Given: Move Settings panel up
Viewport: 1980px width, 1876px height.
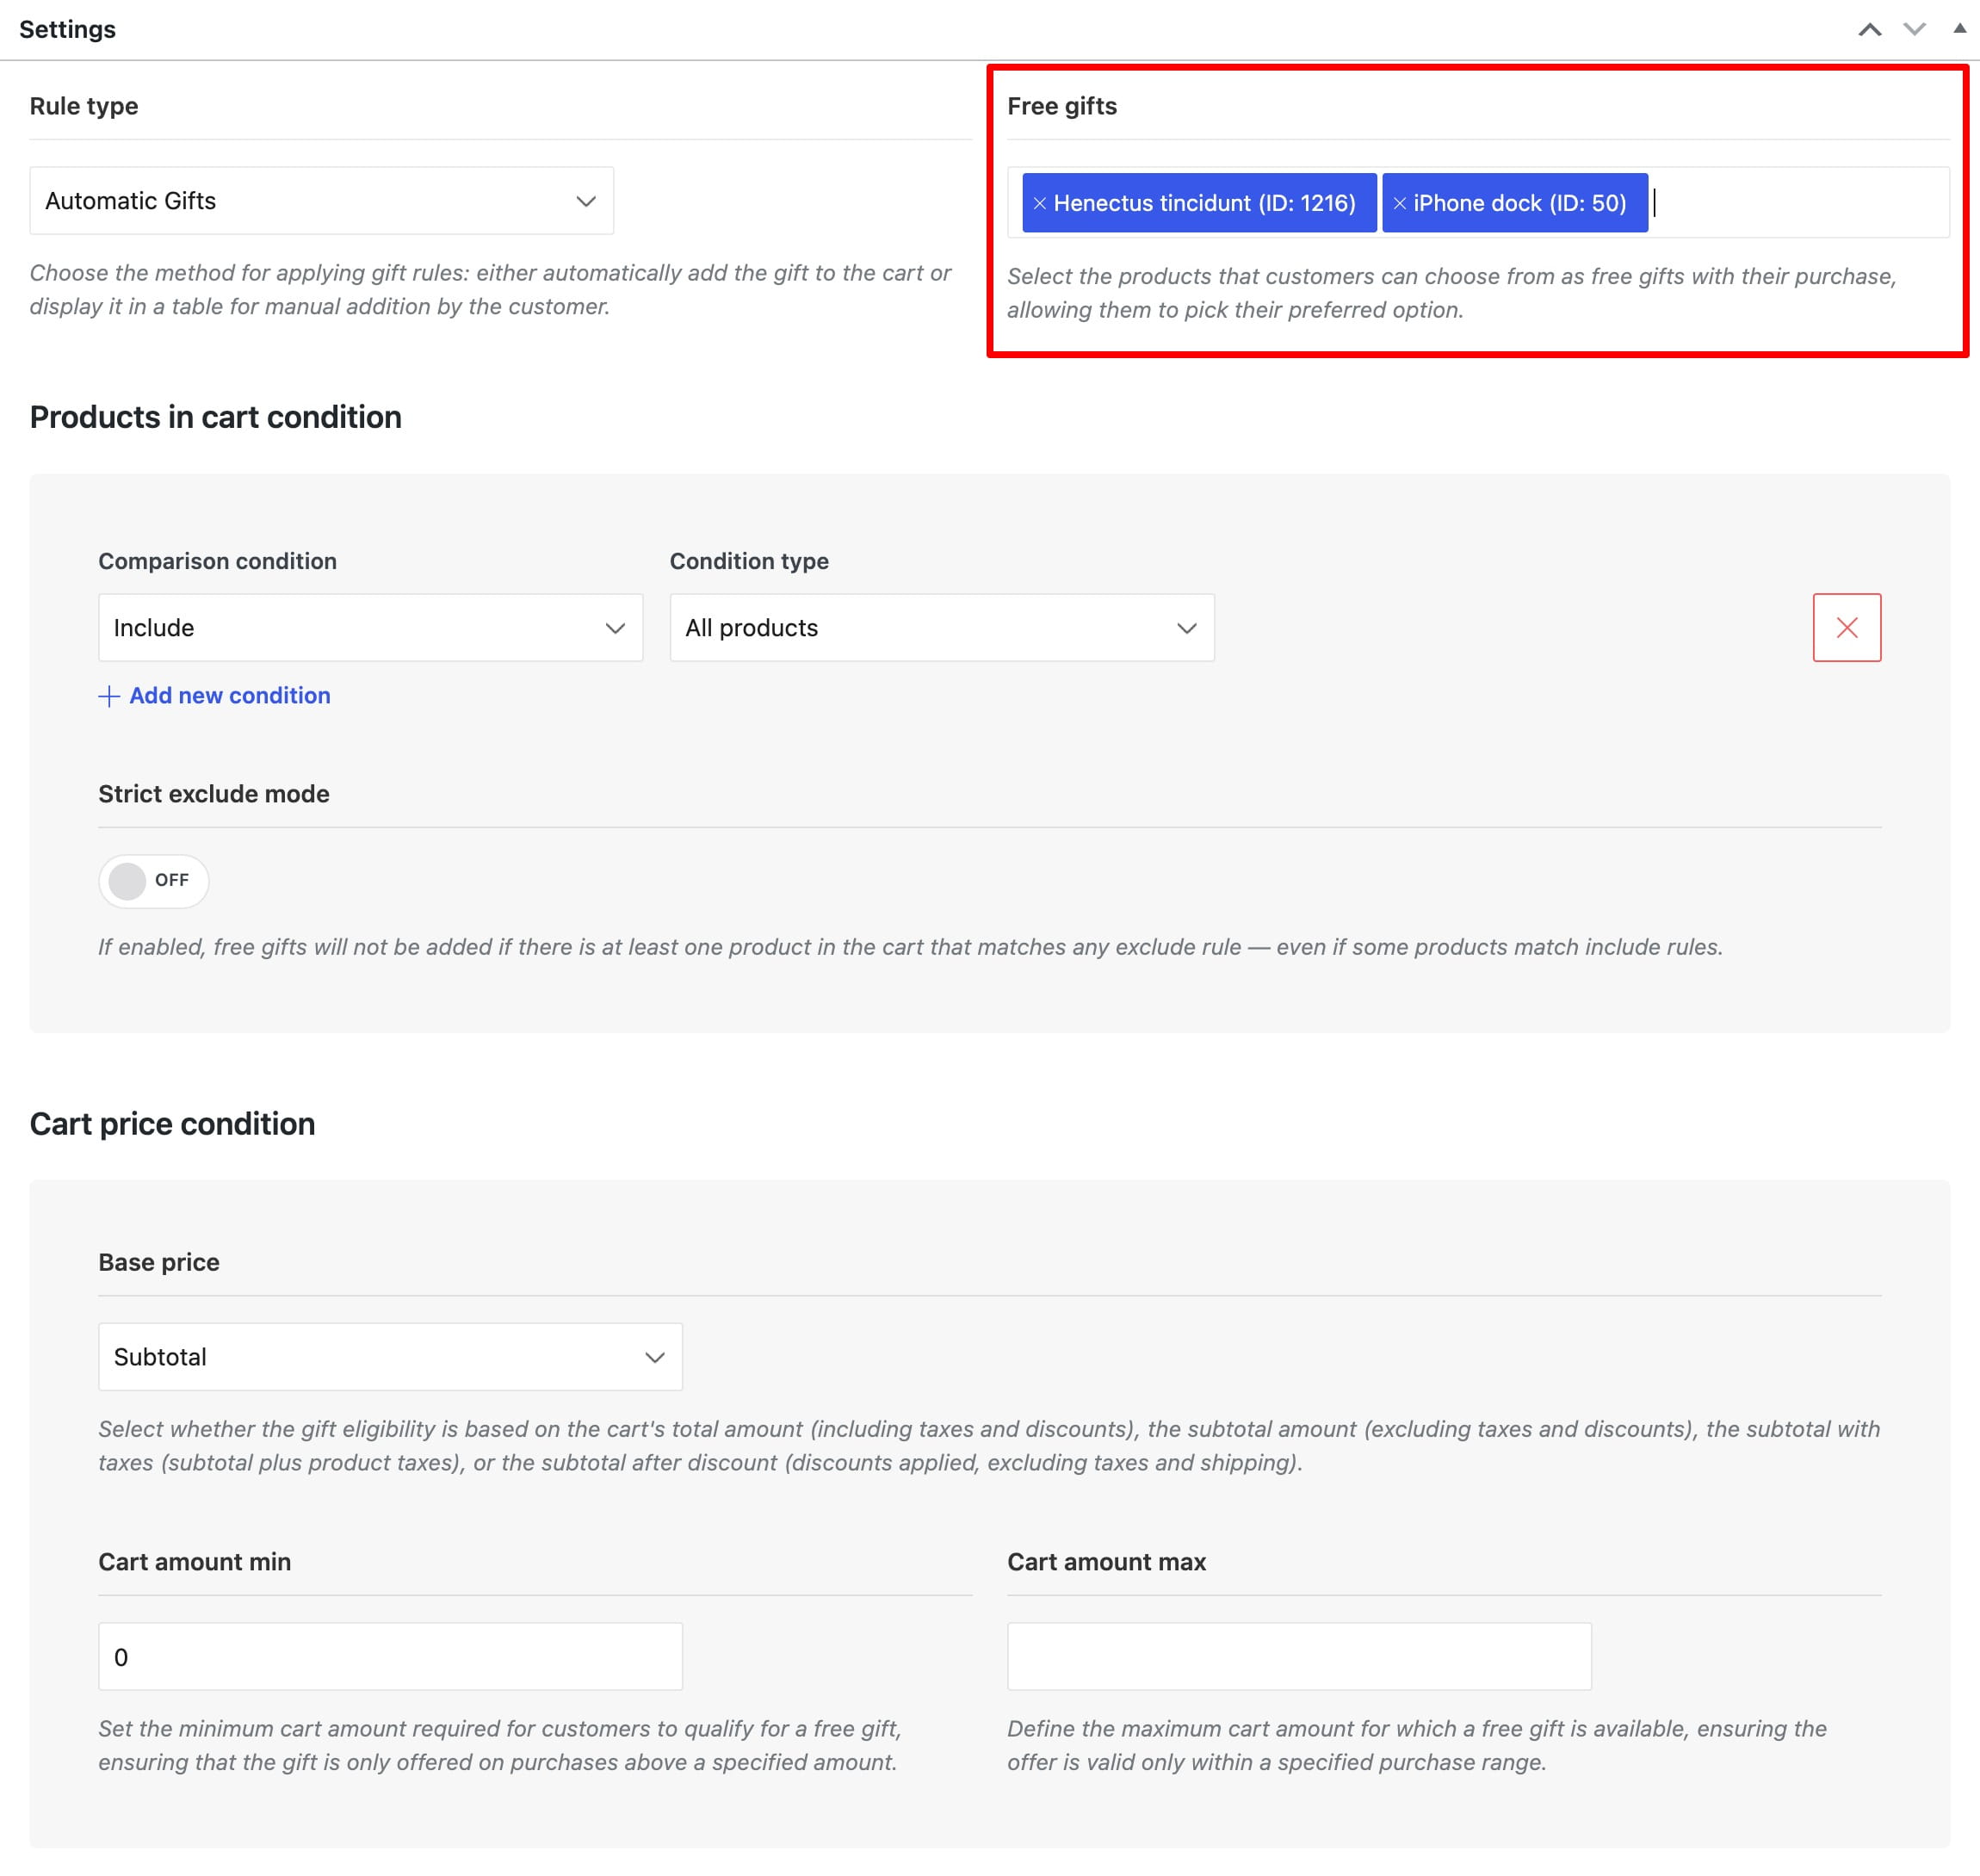Looking at the screenshot, I should 1869,29.
